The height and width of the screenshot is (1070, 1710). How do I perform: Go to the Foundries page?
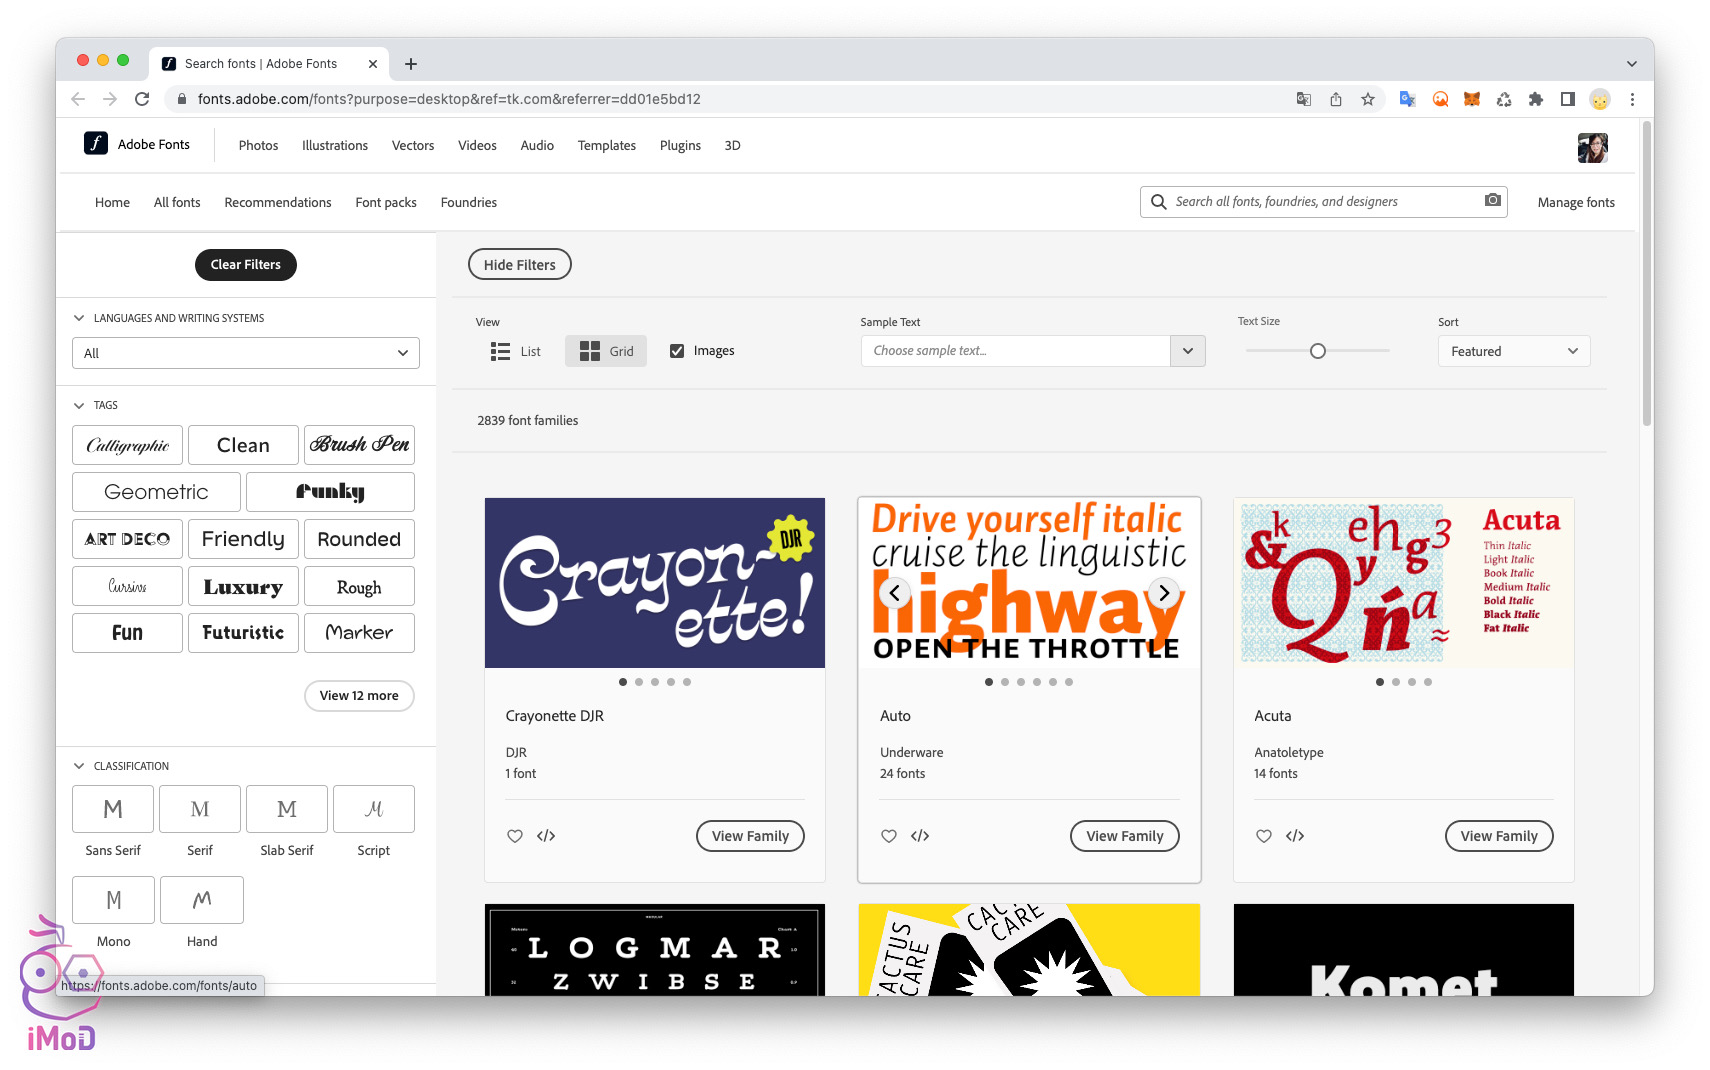tap(468, 202)
